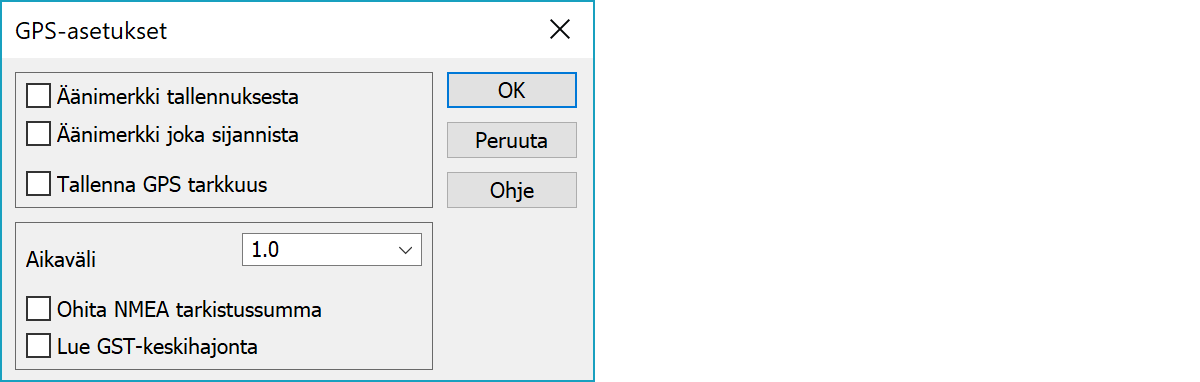This screenshot has width=1200, height=382.
Task: Close the GPS-asetukset dialog with X
Action: point(560,29)
